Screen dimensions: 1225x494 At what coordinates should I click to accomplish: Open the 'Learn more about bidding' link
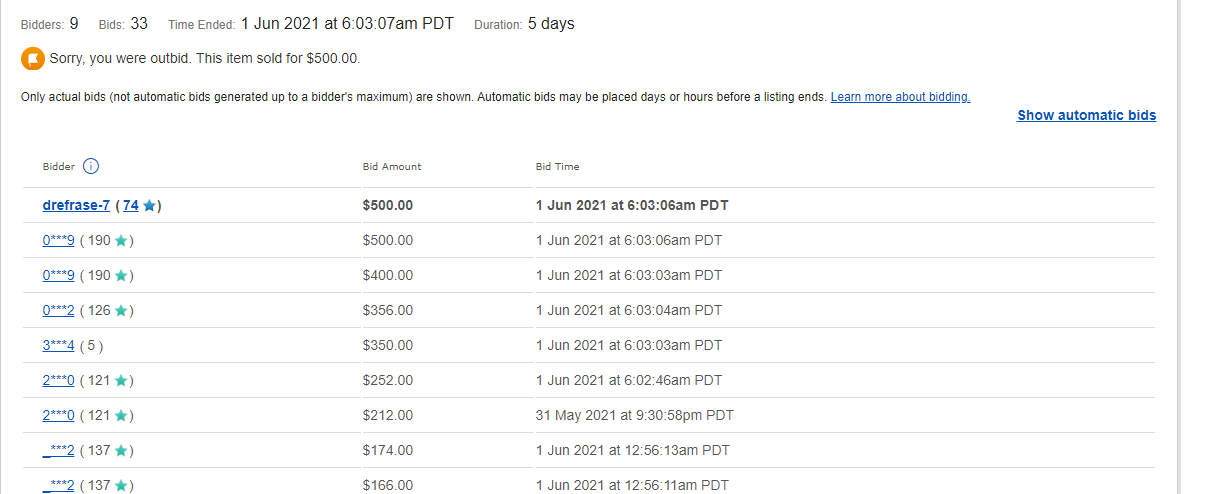tap(900, 97)
